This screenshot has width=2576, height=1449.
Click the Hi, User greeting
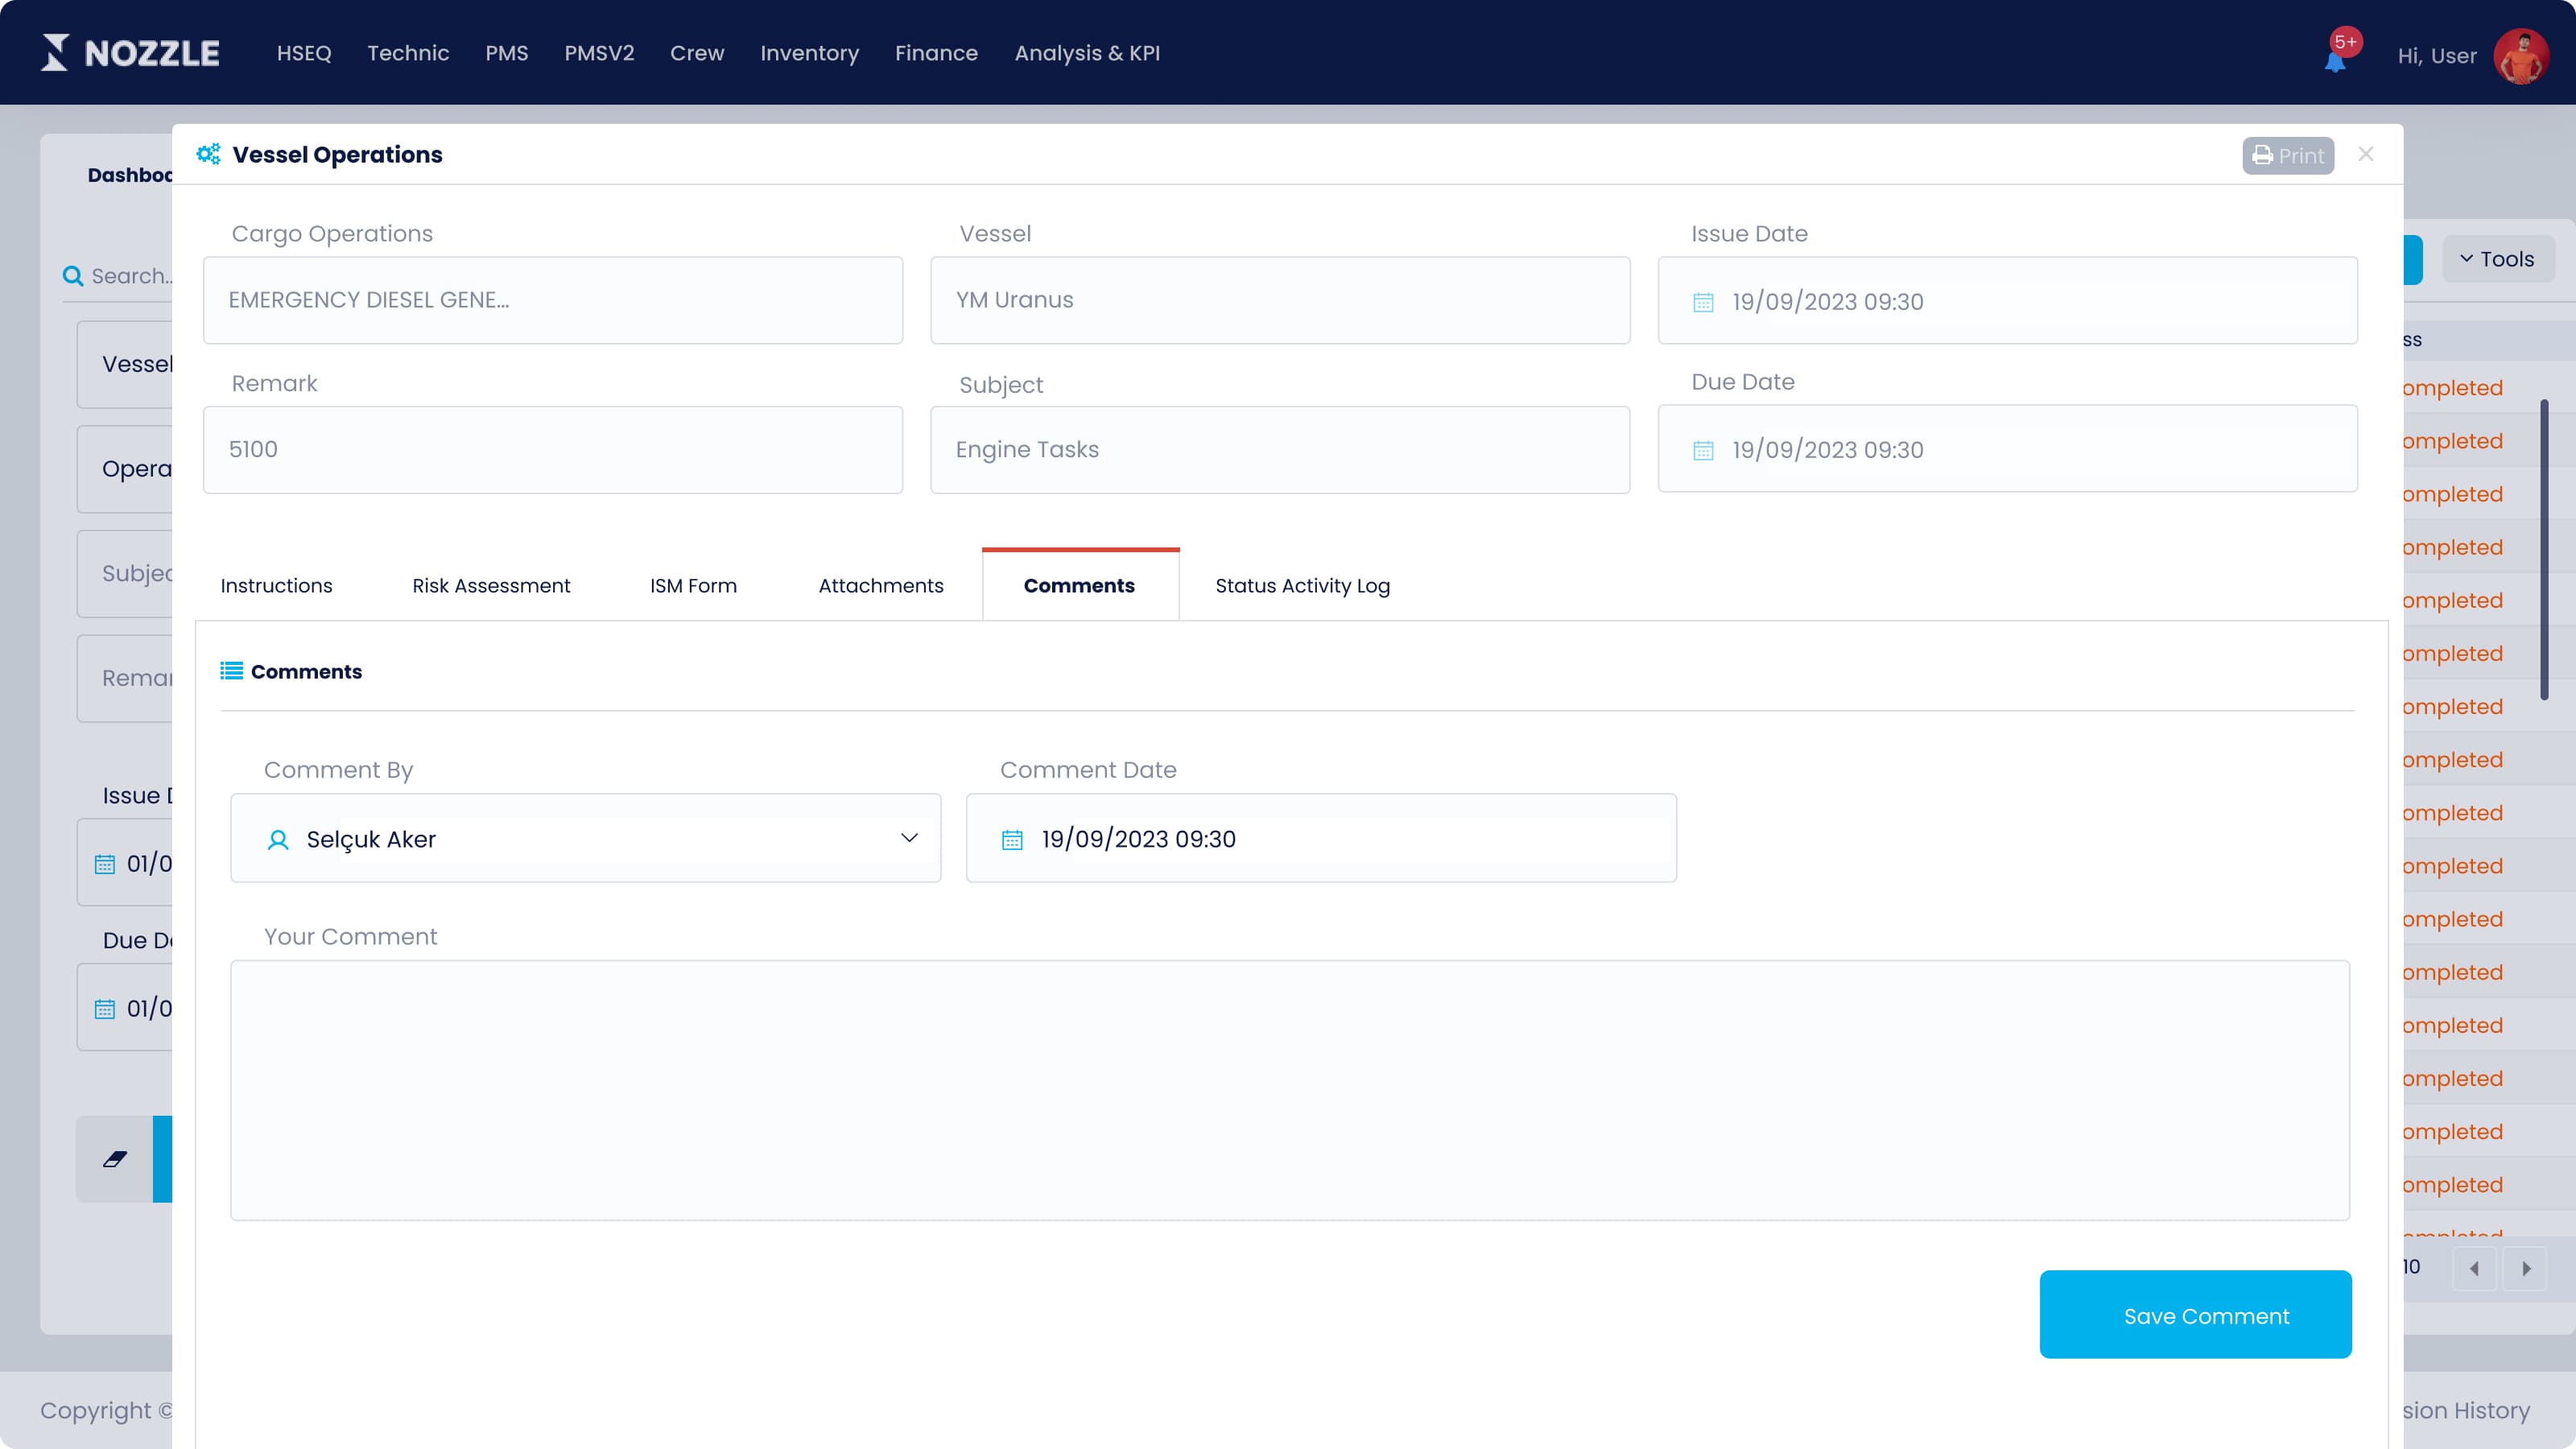(2436, 56)
